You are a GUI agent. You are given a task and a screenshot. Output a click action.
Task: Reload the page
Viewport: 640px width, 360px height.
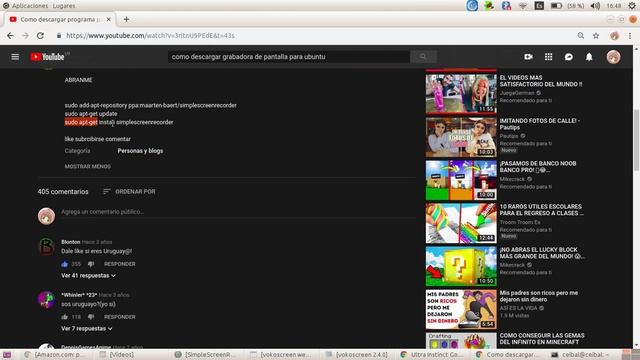(40, 36)
